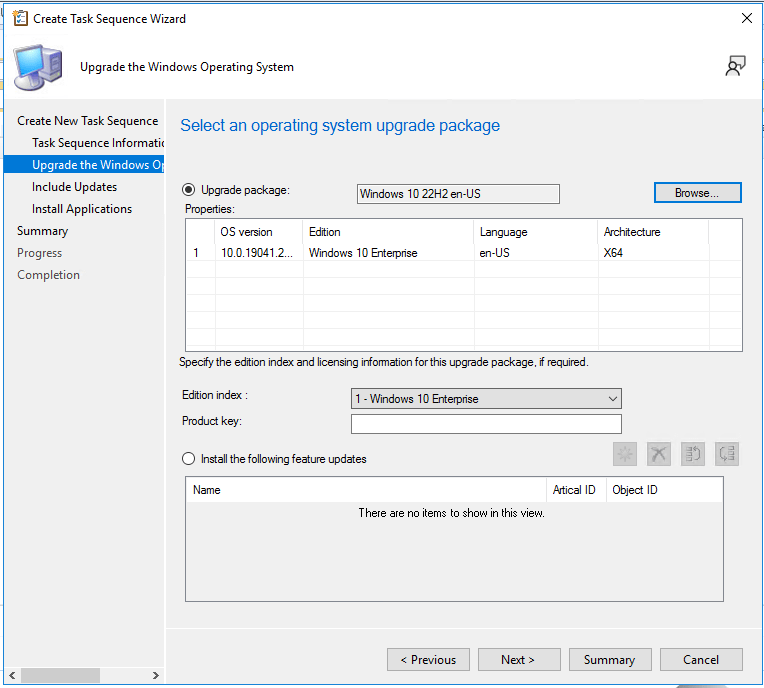
Task: Go back with the Previous button
Action: (x=428, y=660)
